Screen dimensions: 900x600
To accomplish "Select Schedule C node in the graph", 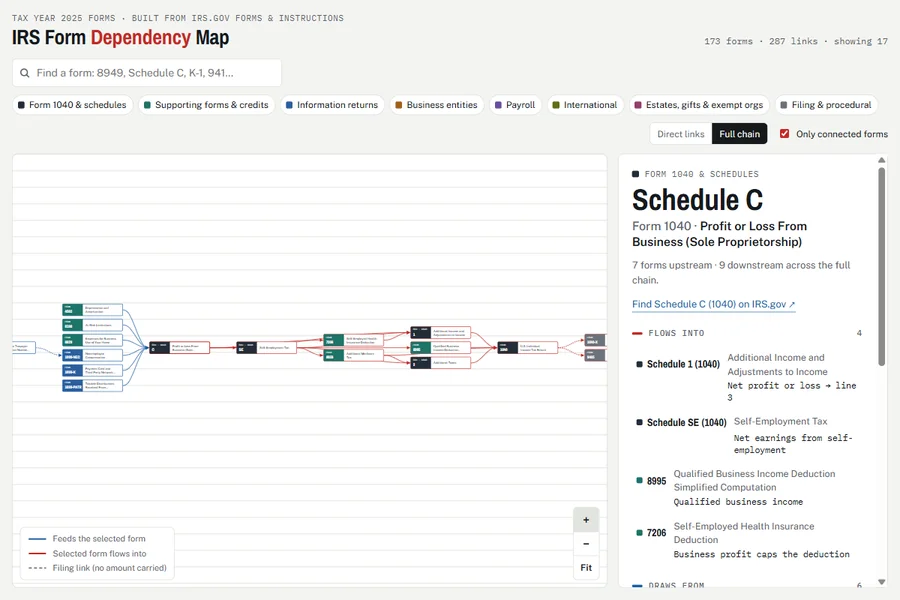I will click(x=180, y=347).
